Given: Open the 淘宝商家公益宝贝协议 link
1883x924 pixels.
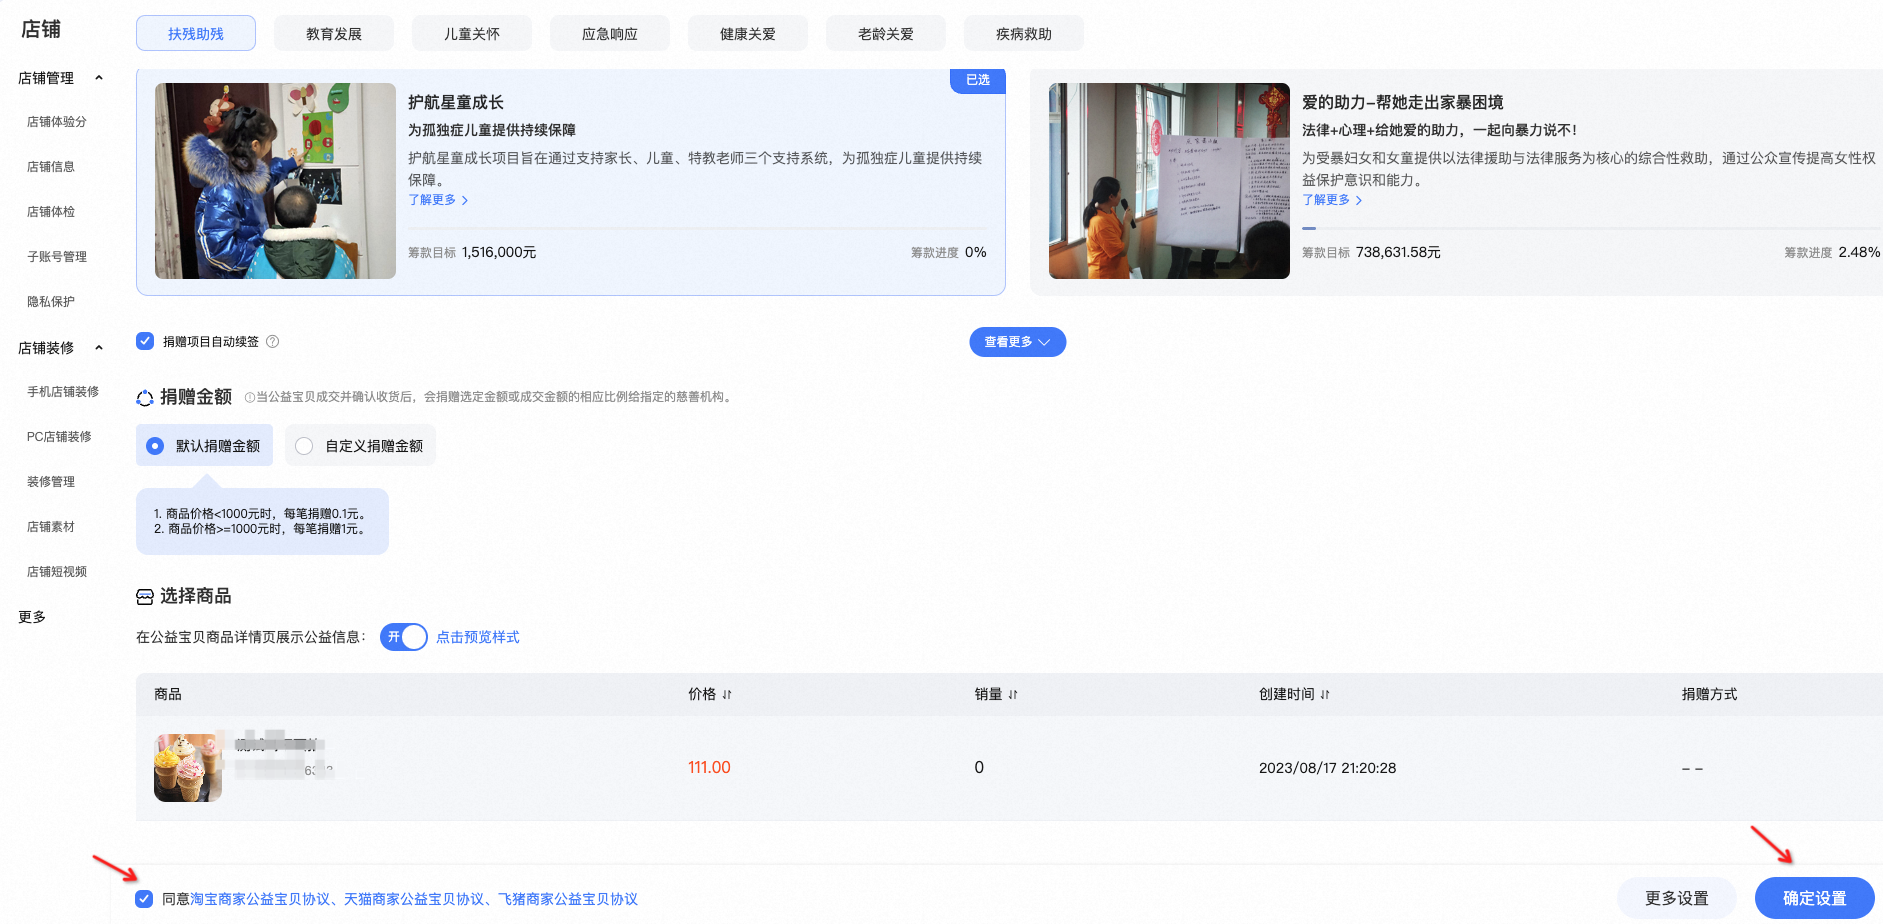Looking at the screenshot, I should [260, 899].
